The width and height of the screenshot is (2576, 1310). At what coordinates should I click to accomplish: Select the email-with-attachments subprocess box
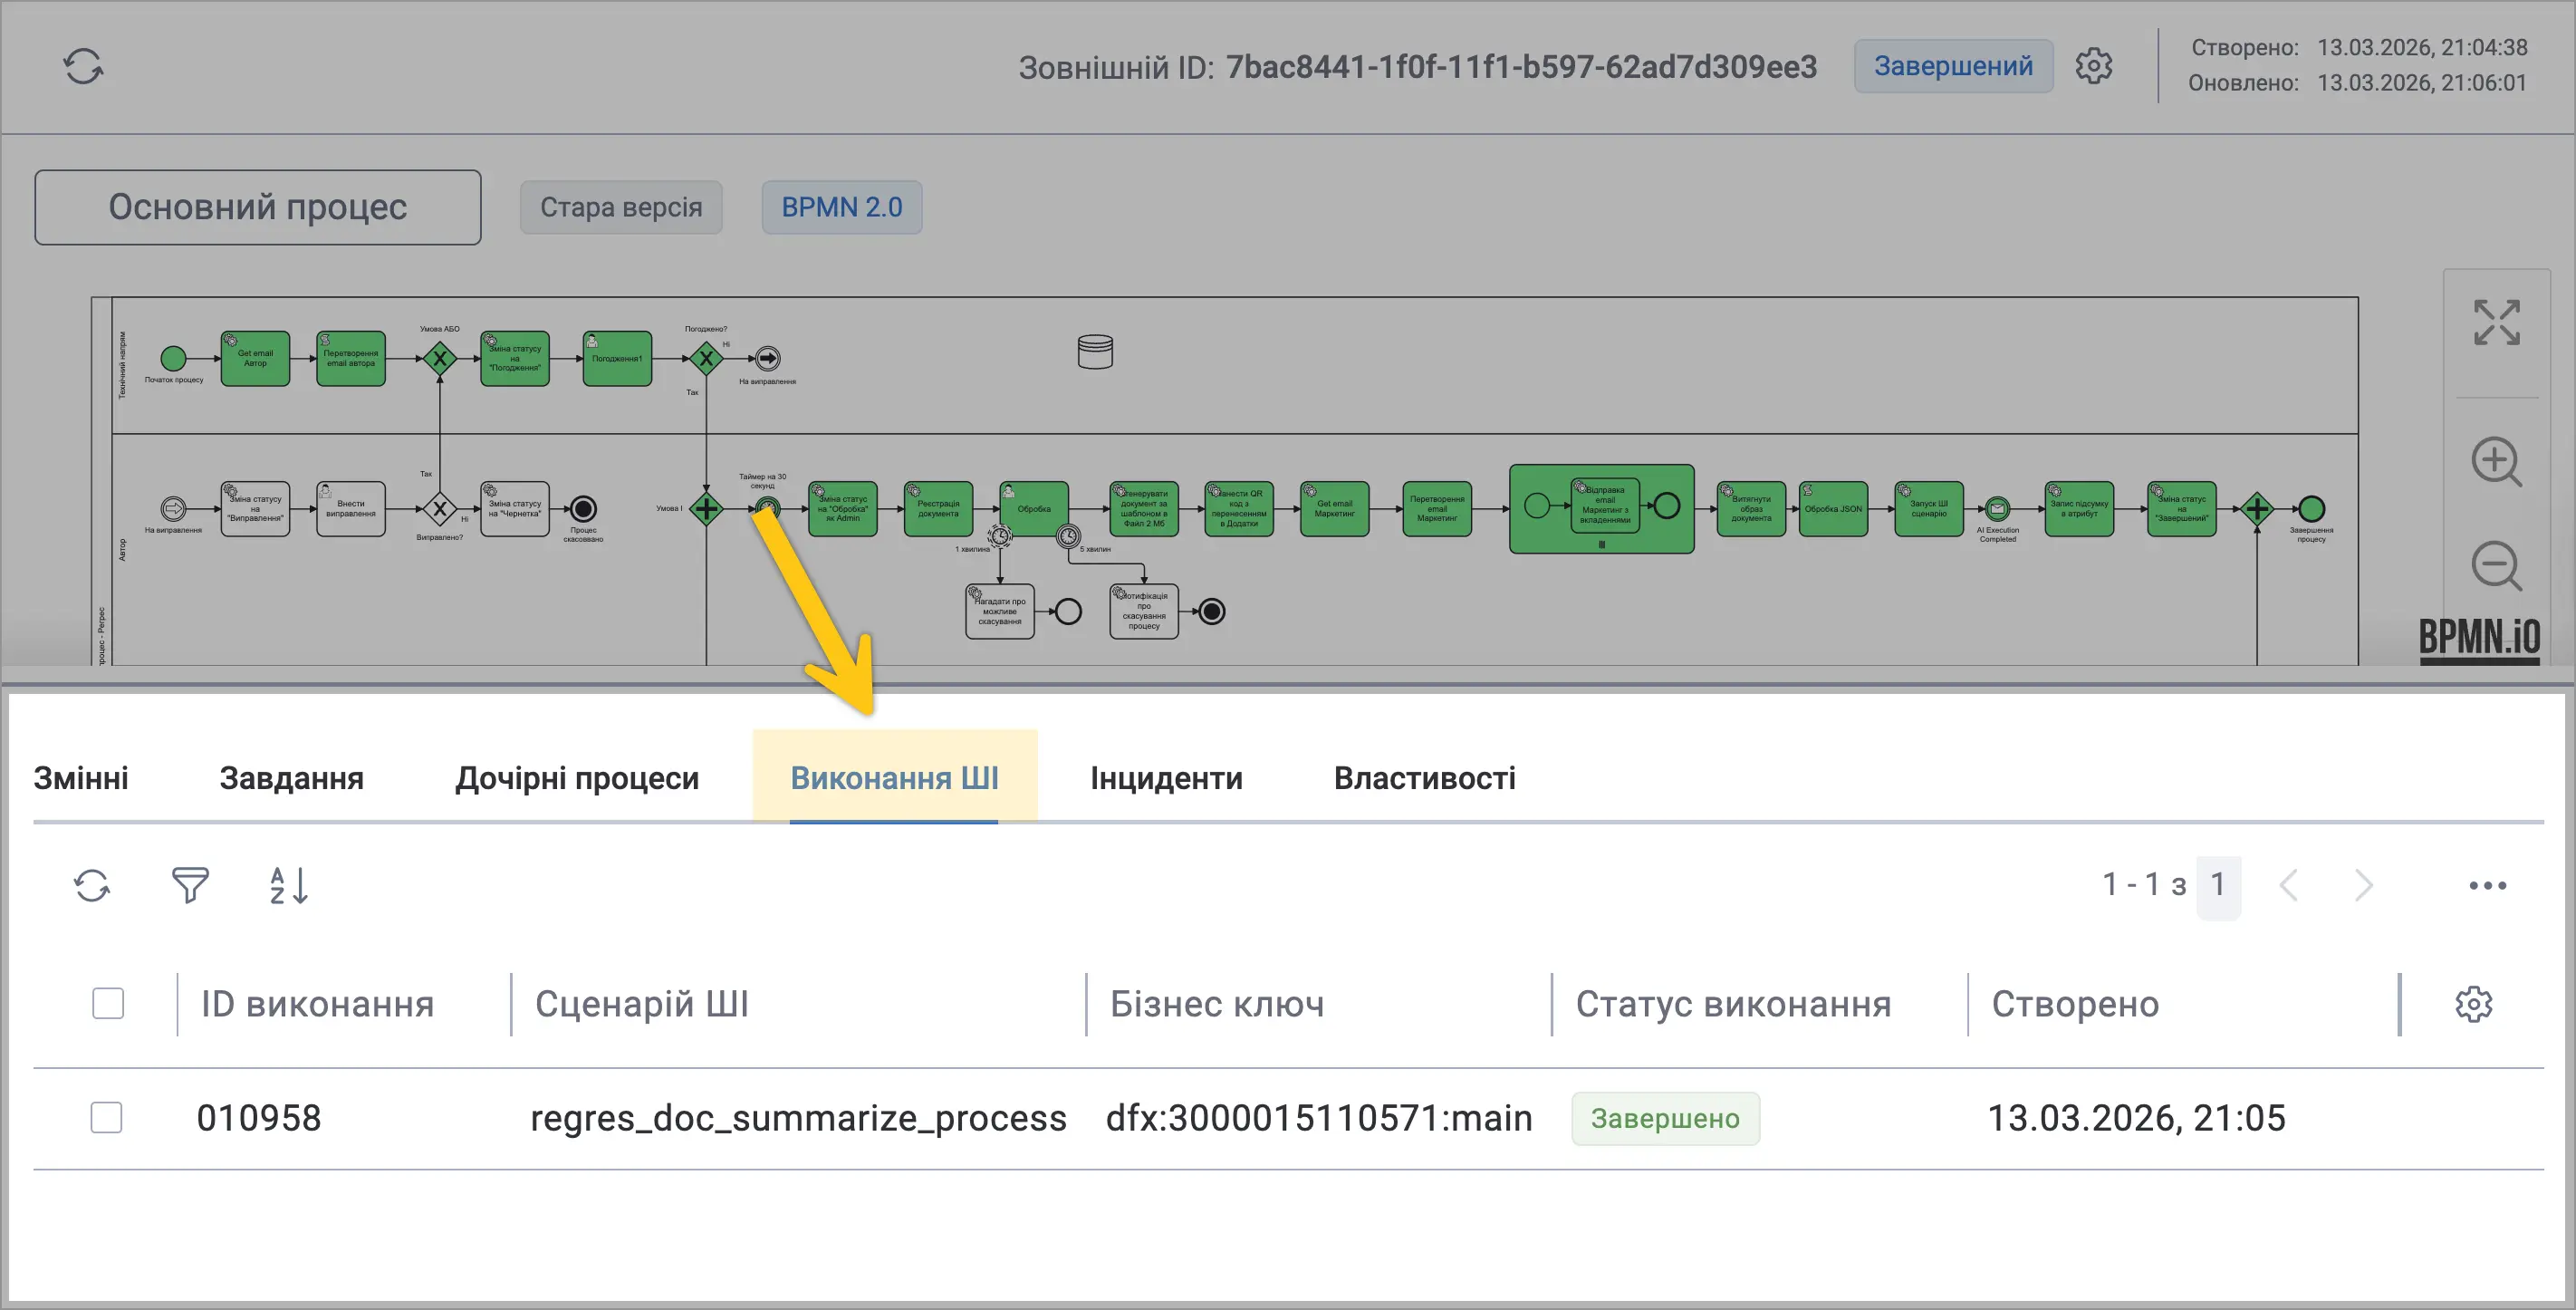pyautogui.click(x=1601, y=509)
